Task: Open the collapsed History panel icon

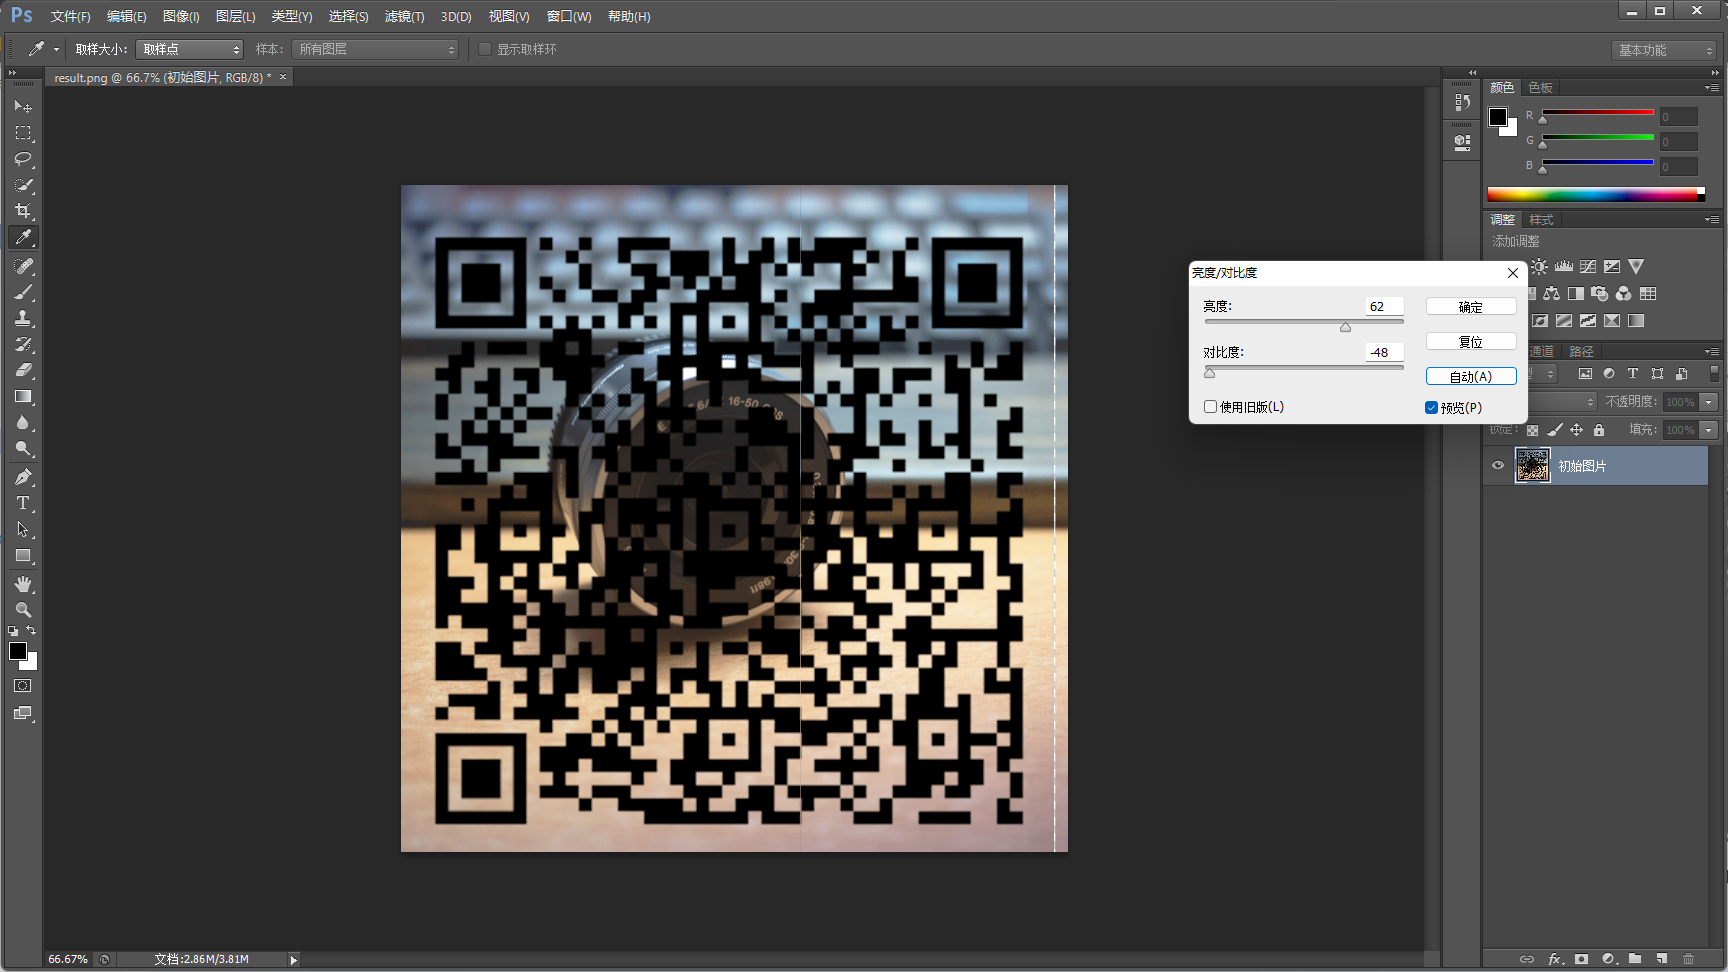Action: click(x=1462, y=102)
